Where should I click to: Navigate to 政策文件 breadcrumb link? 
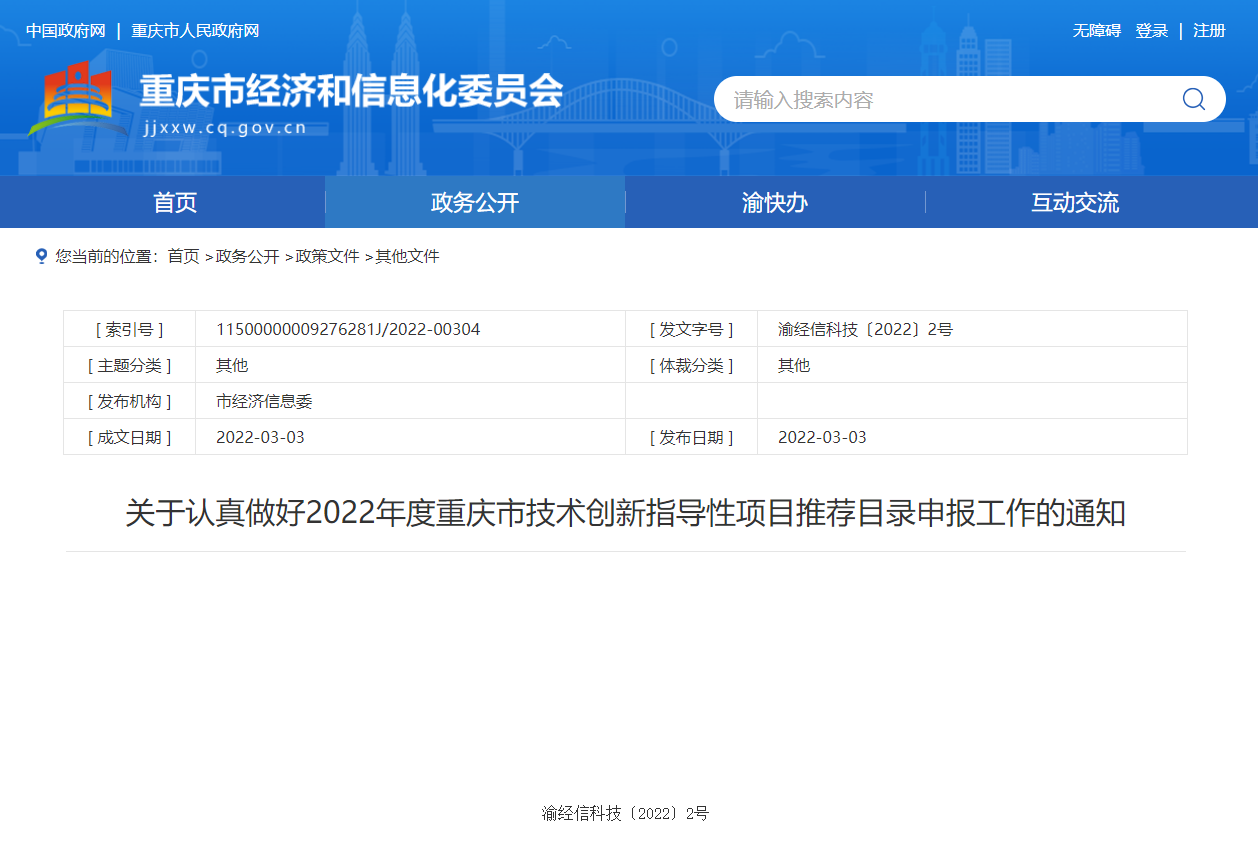[x=327, y=257]
